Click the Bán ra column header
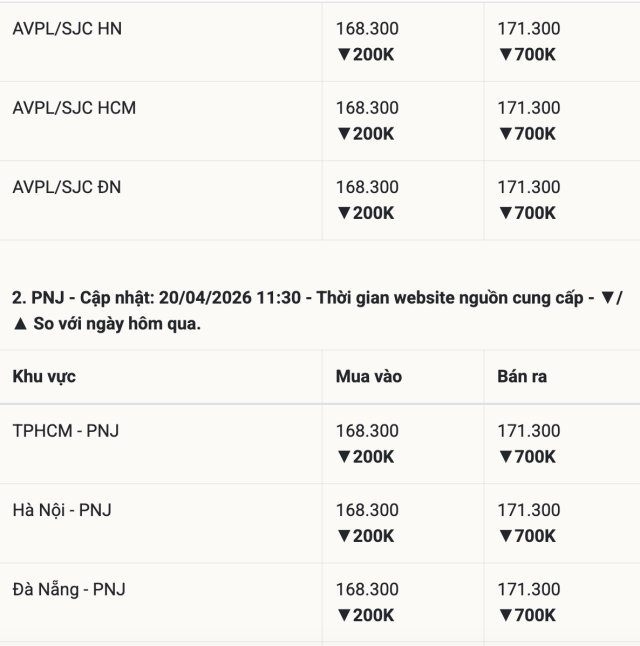 pyautogui.click(x=522, y=377)
